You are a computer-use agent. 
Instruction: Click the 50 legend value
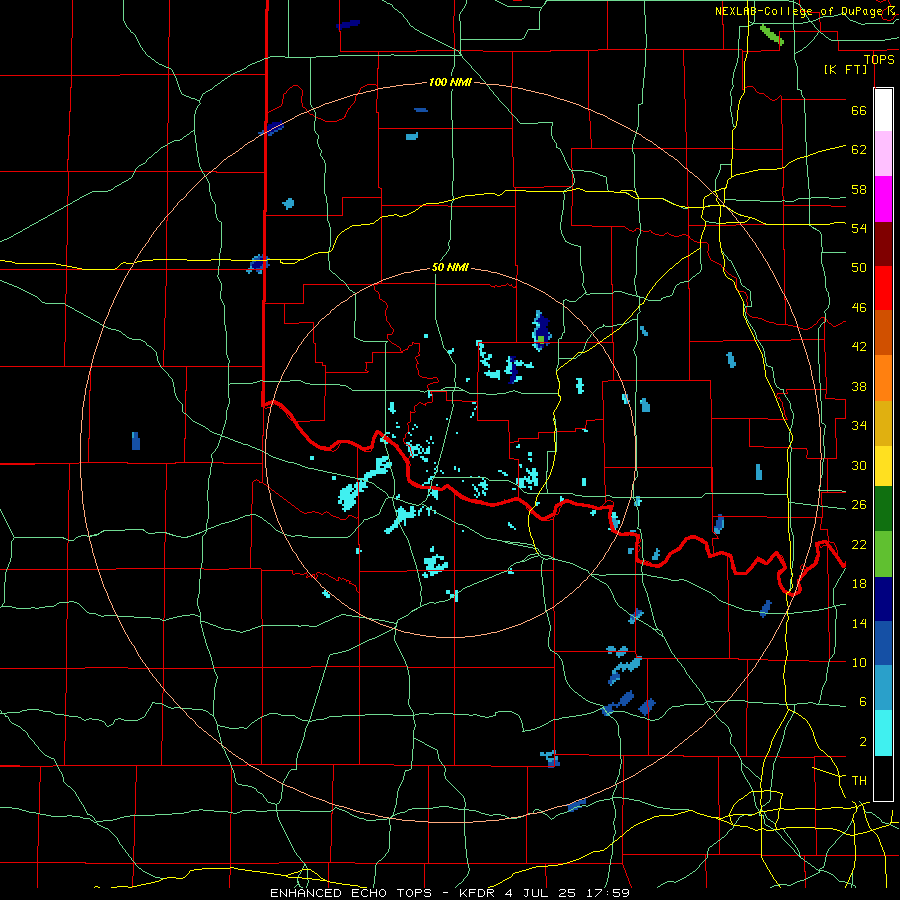point(859,268)
